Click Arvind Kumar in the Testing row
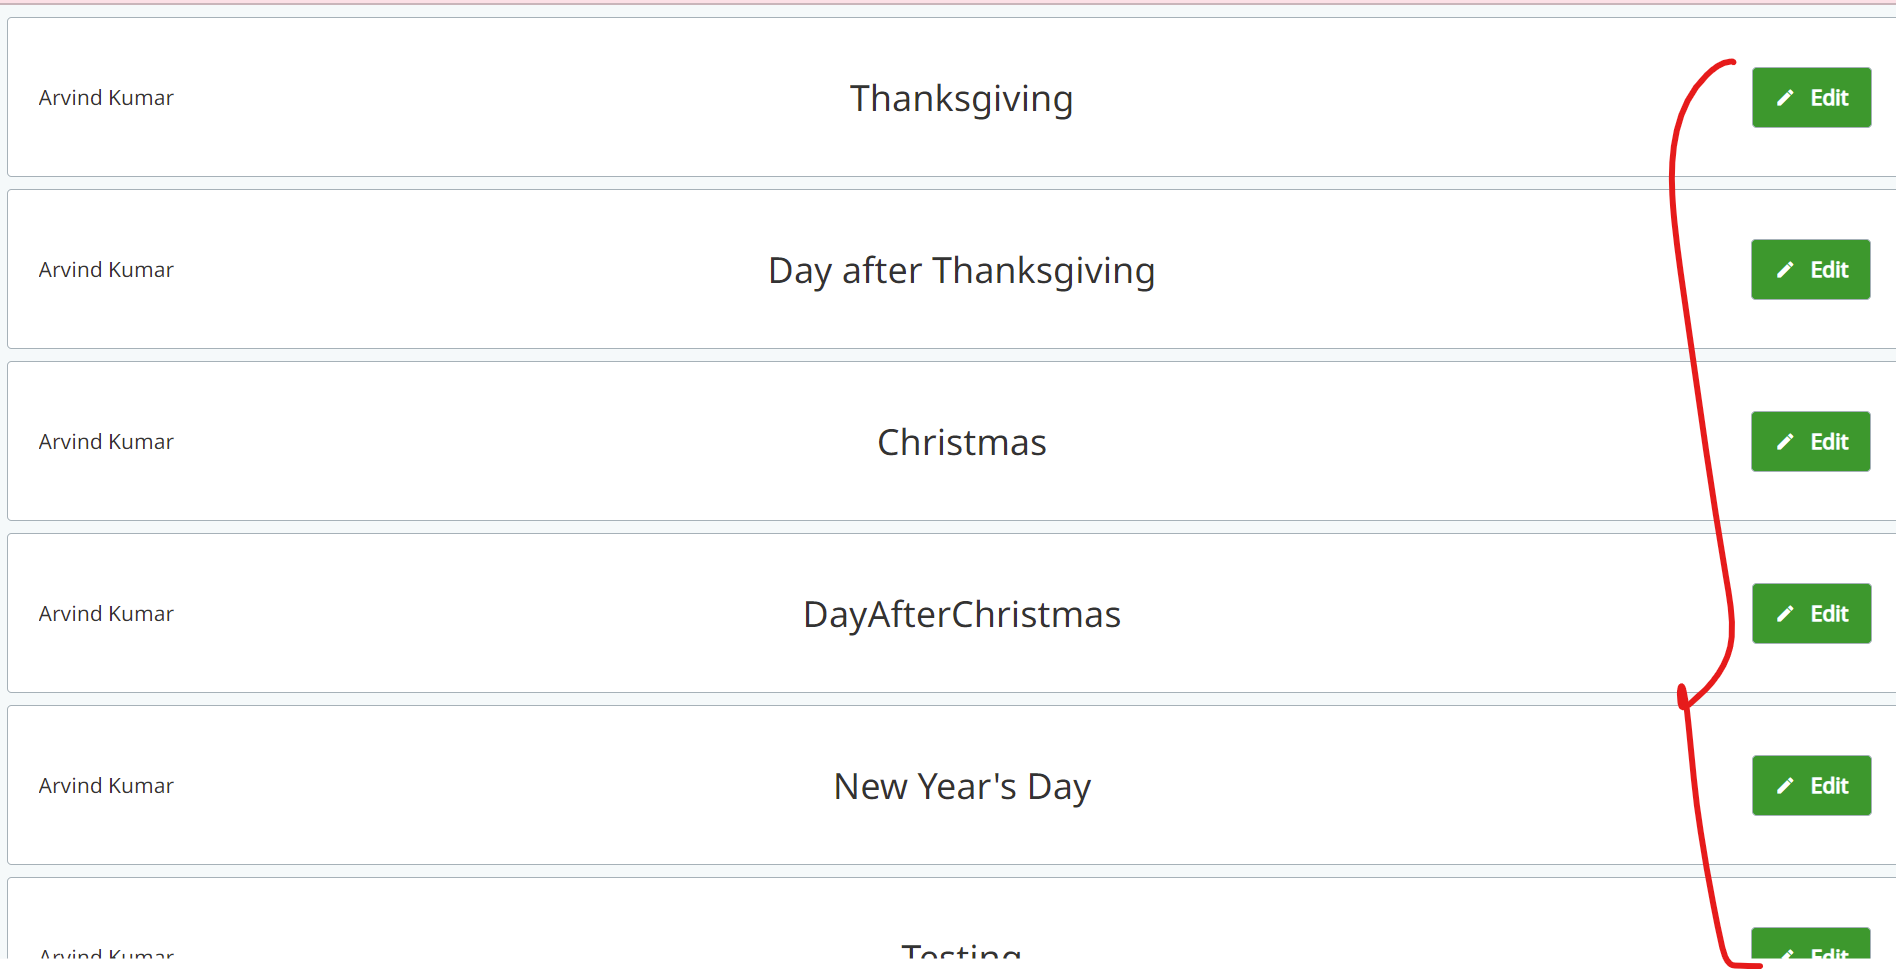This screenshot has width=1896, height=969. tap(106, 953)
